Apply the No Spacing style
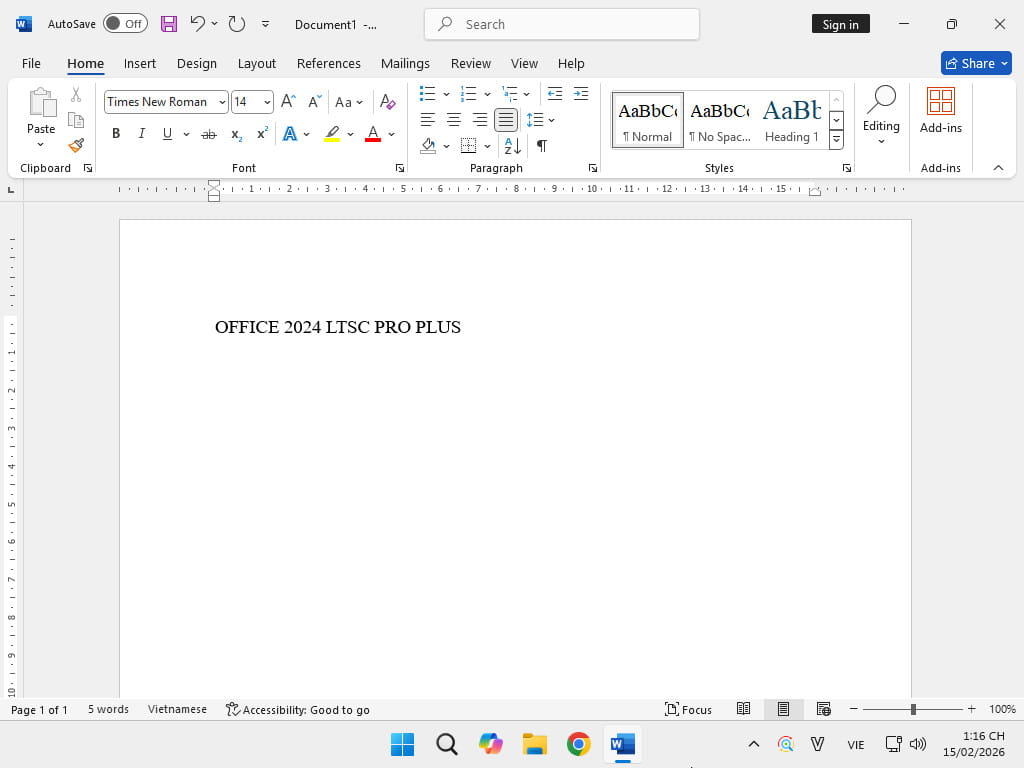 pyautogui.click(x=720, y=120)
